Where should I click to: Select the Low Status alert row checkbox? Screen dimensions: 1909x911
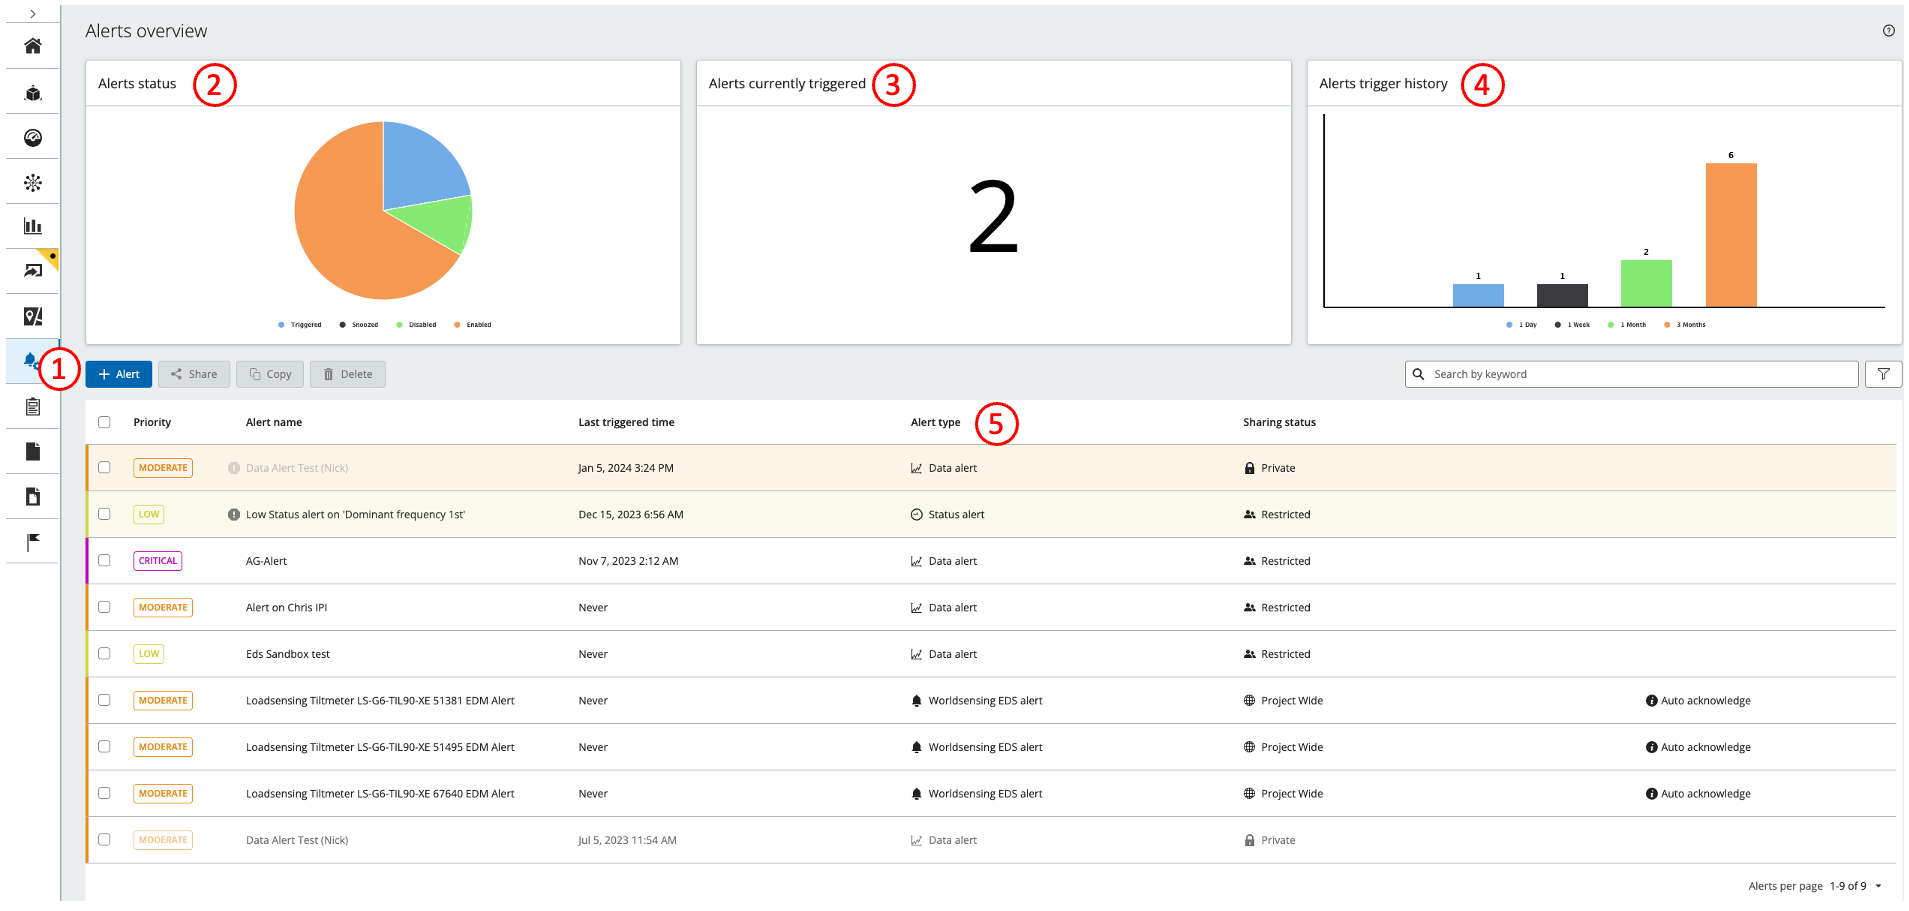pos(104,514)
